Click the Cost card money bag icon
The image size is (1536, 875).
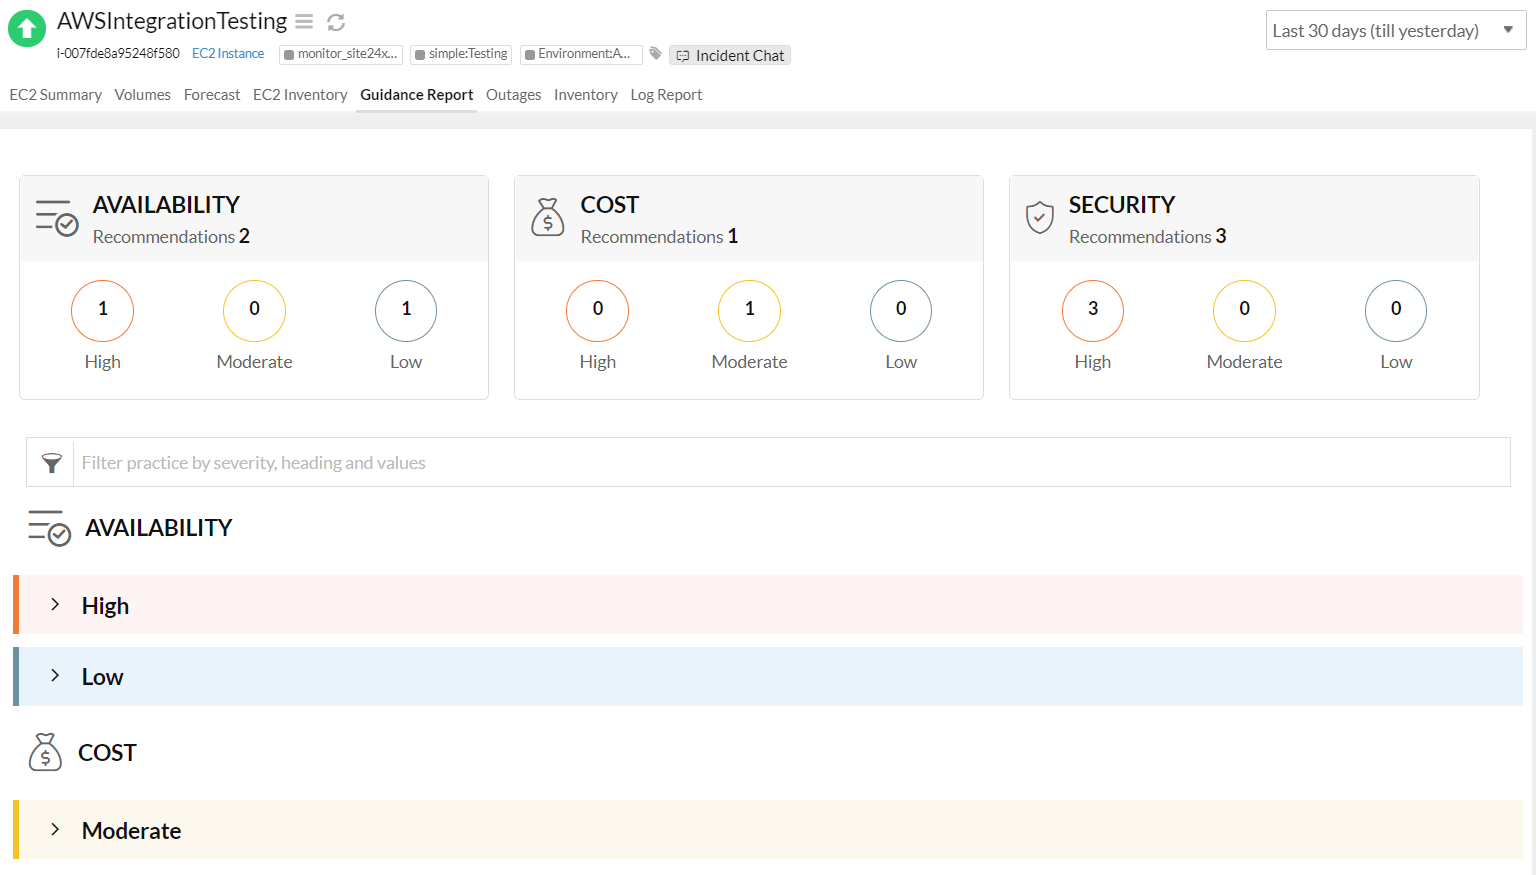click(x=547, y=217)
